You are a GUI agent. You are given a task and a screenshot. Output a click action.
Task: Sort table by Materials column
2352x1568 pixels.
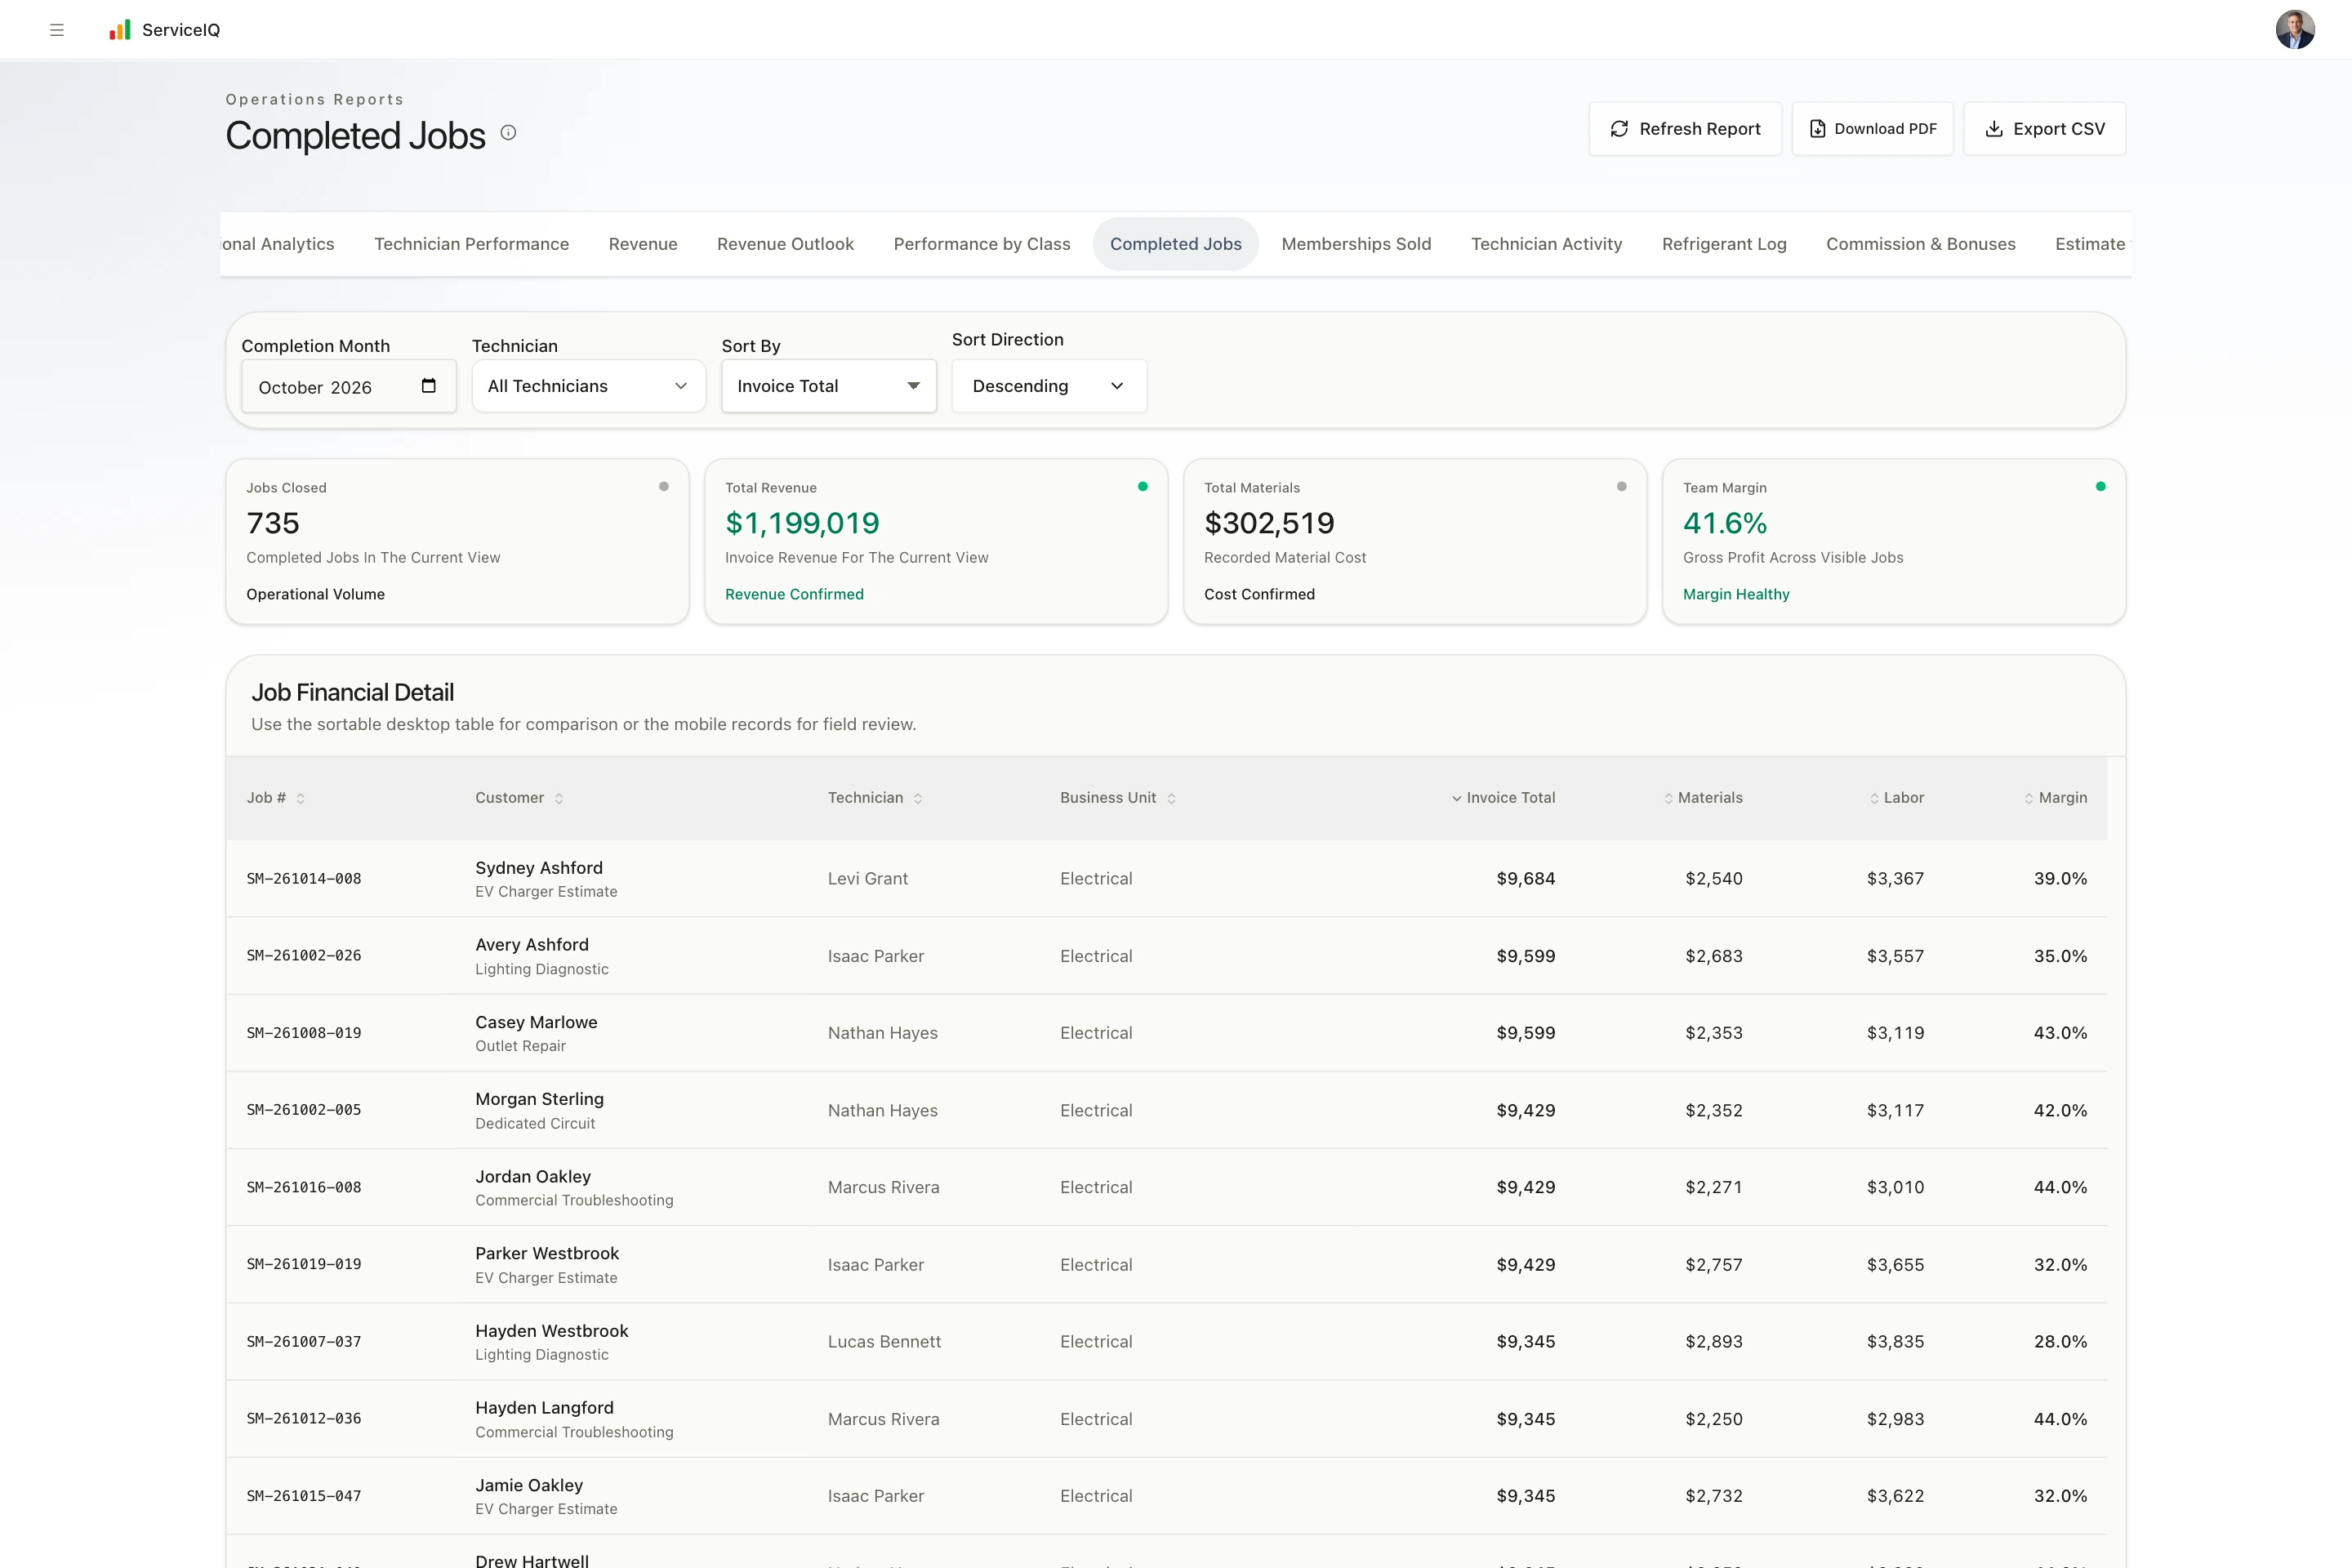click(1703, 798)
